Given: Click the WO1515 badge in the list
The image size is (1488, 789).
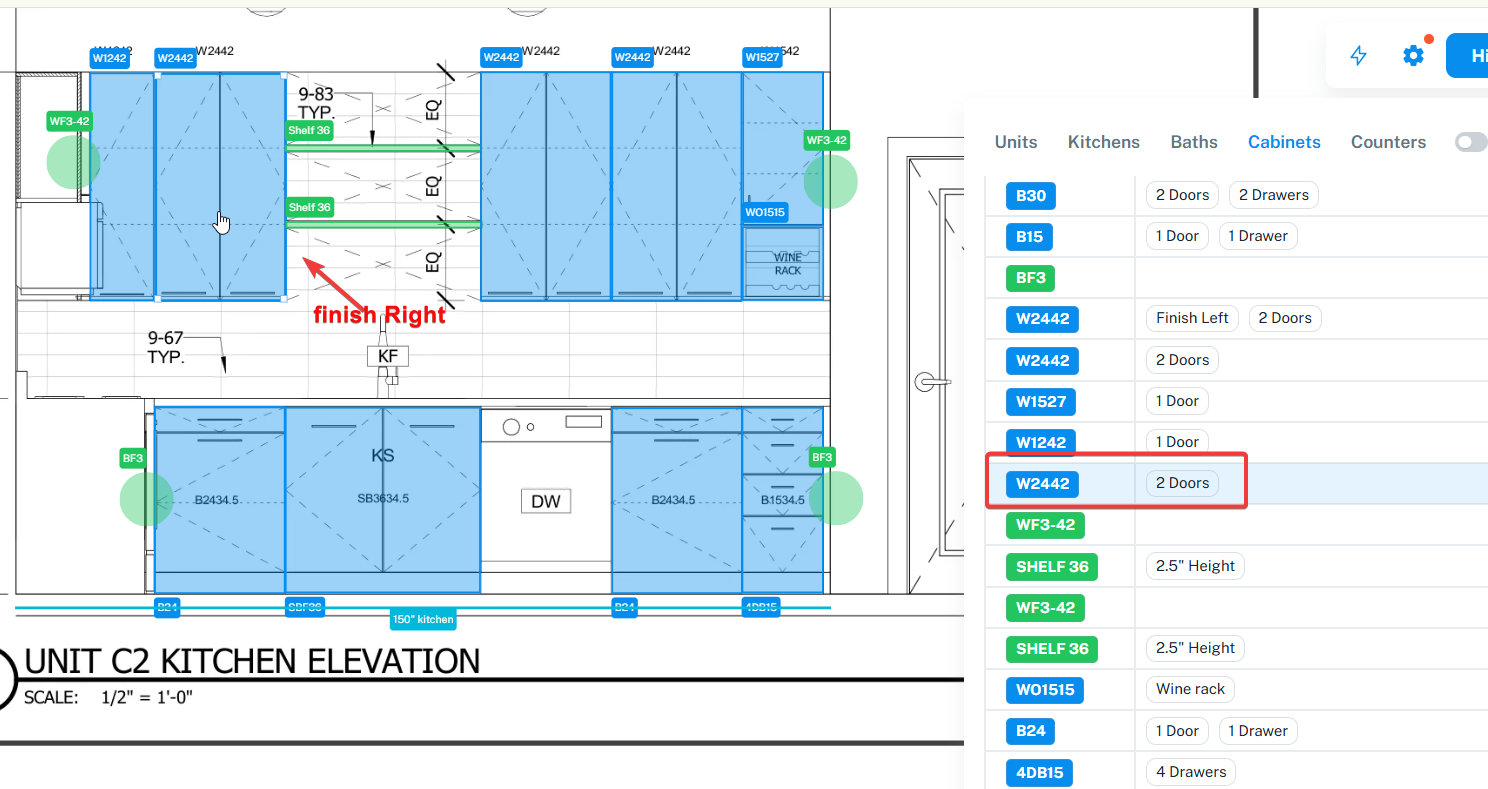Looking at the screenshot, I should 1045,689.
